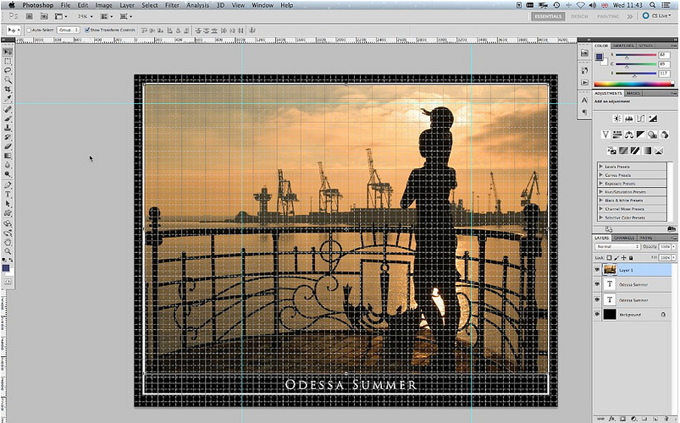Uncheck Show Transform Controls
The image size is (680, 423).
pos(87,30)
